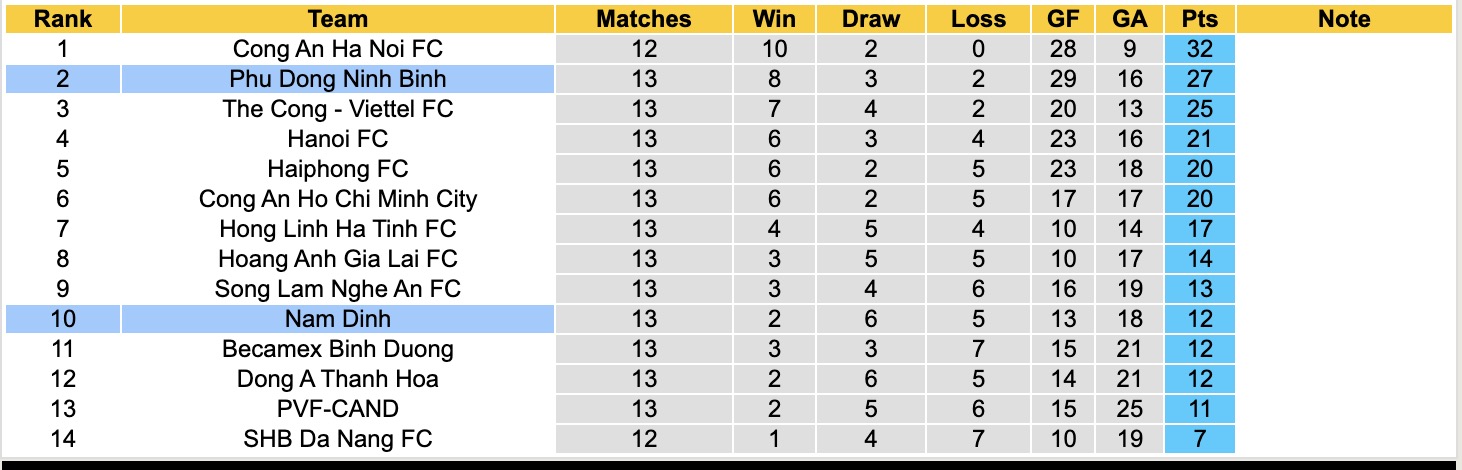The height and width of the screenshot is (470, 1462).
Task: Click SHB Da Nang FC team name
Action: (x=337, y=439)
